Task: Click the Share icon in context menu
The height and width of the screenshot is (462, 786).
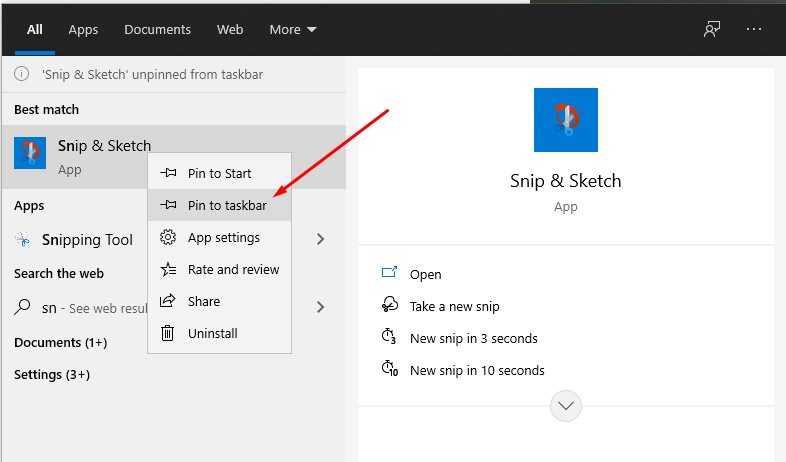Action: click(168, 301)
